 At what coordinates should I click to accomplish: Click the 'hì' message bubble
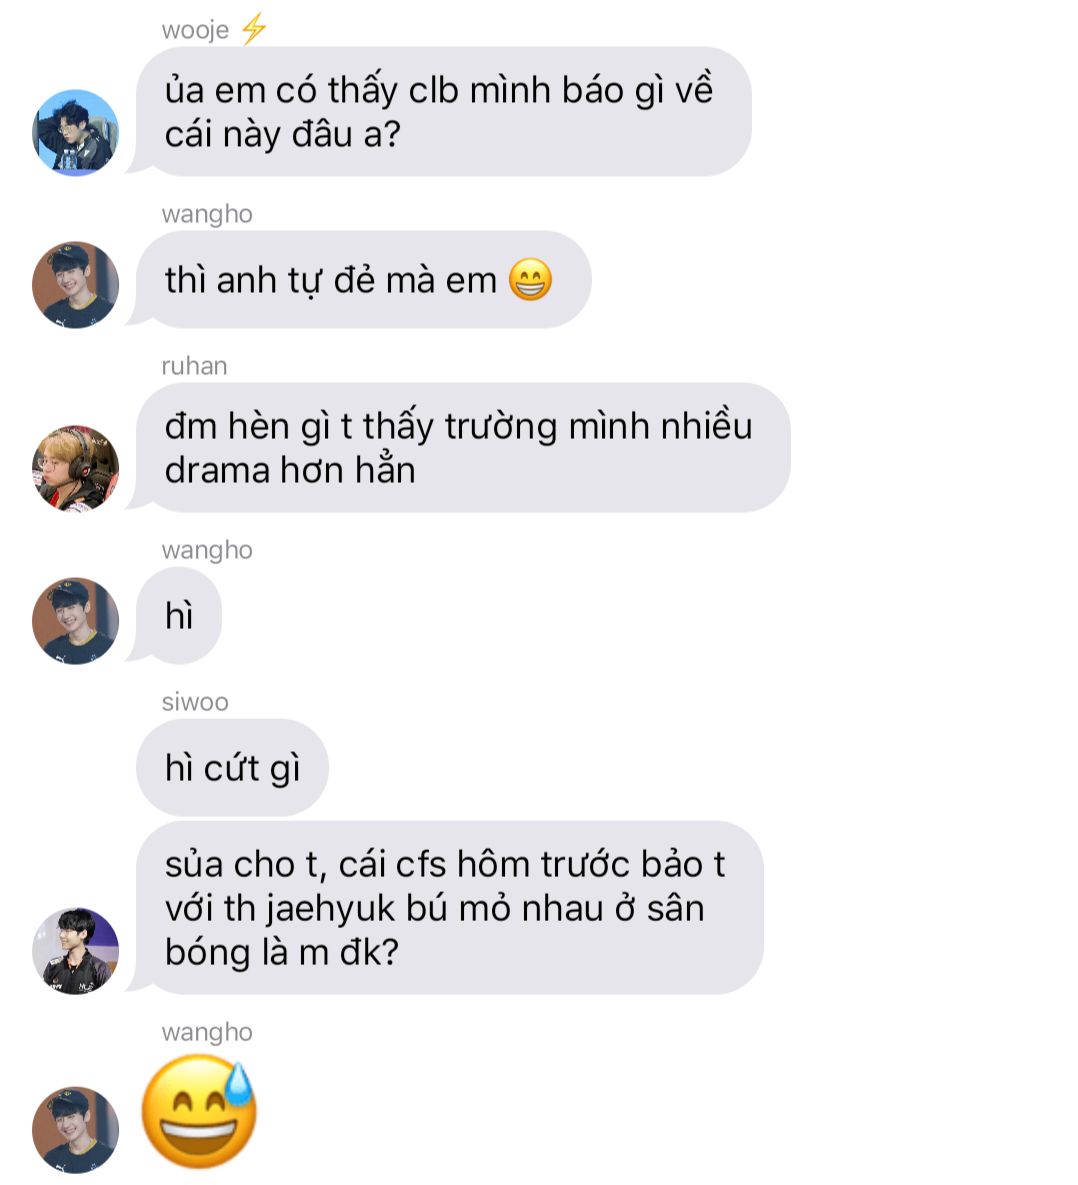click(178, 616)
